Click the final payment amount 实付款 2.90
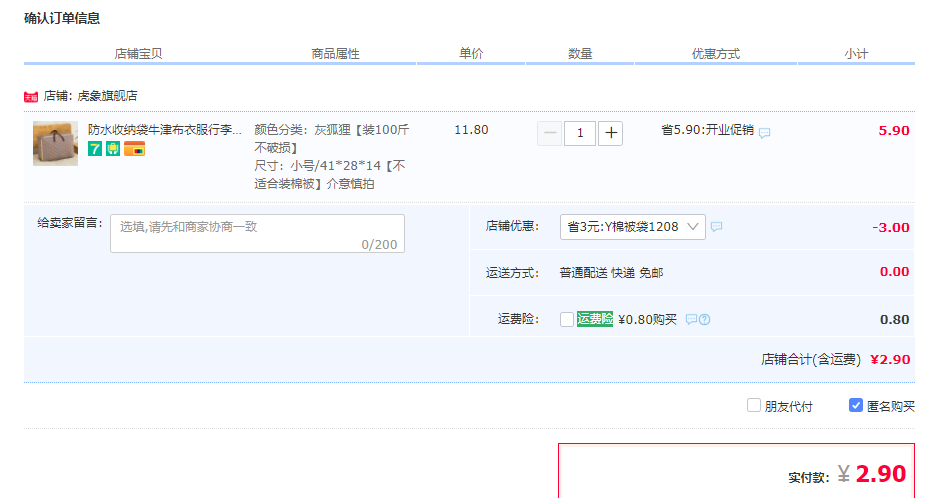The height and width of the screenshot is (498, 937). tap(881, 473)
